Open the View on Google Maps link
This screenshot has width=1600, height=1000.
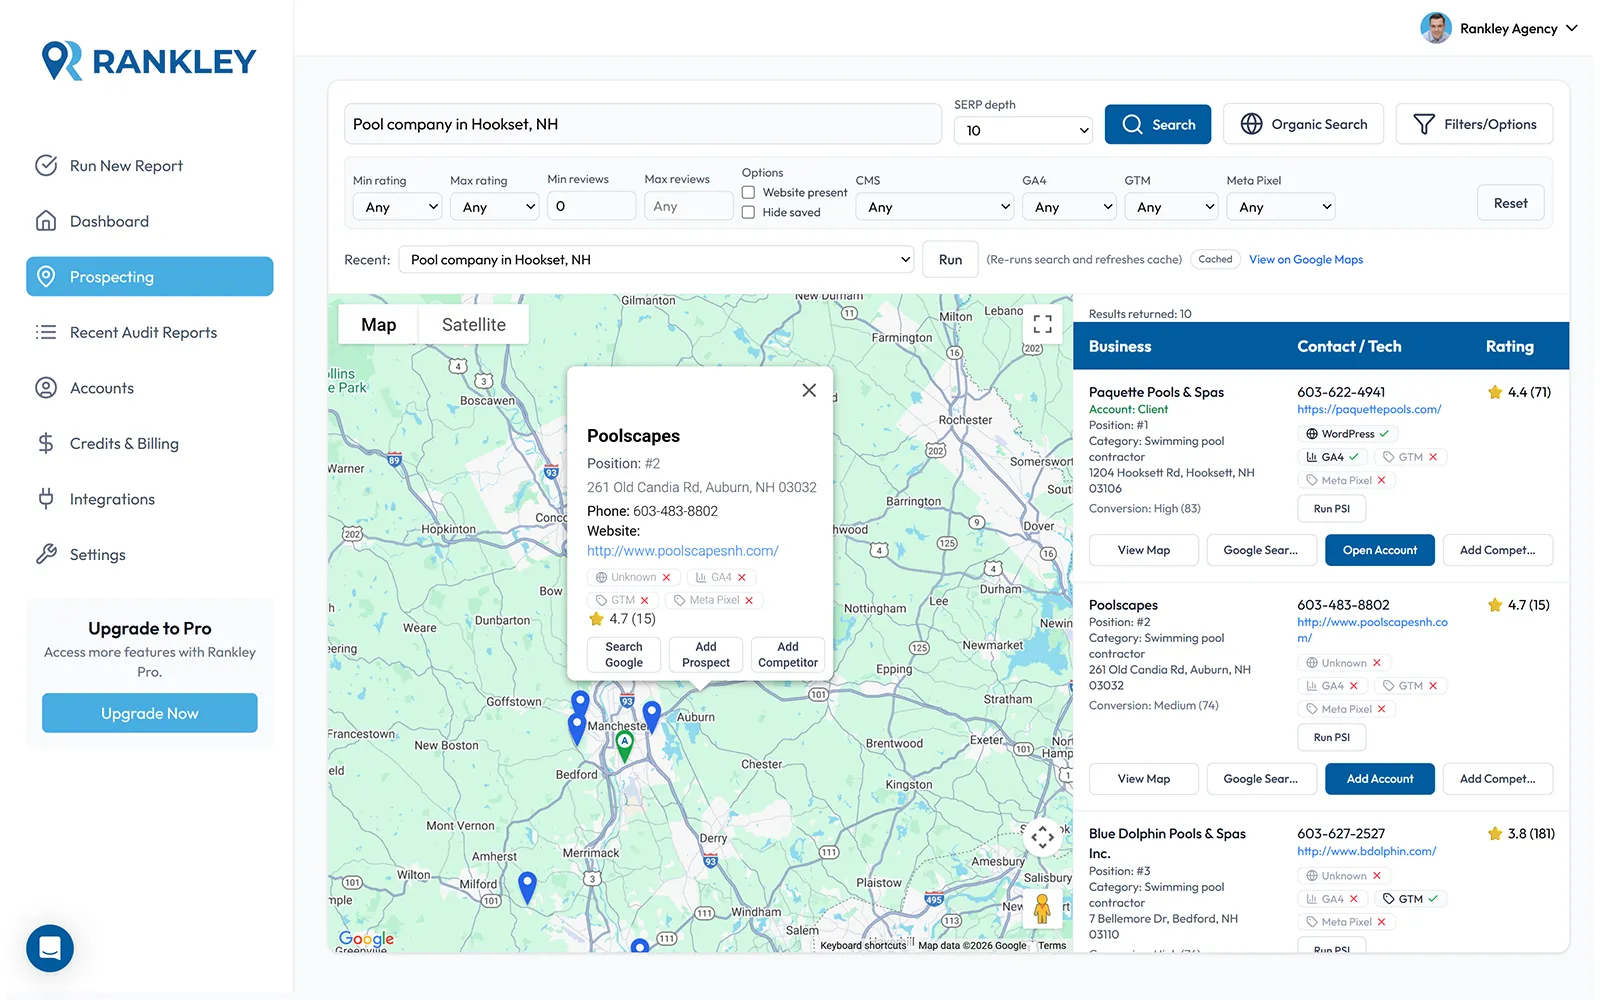(1305, 259)
